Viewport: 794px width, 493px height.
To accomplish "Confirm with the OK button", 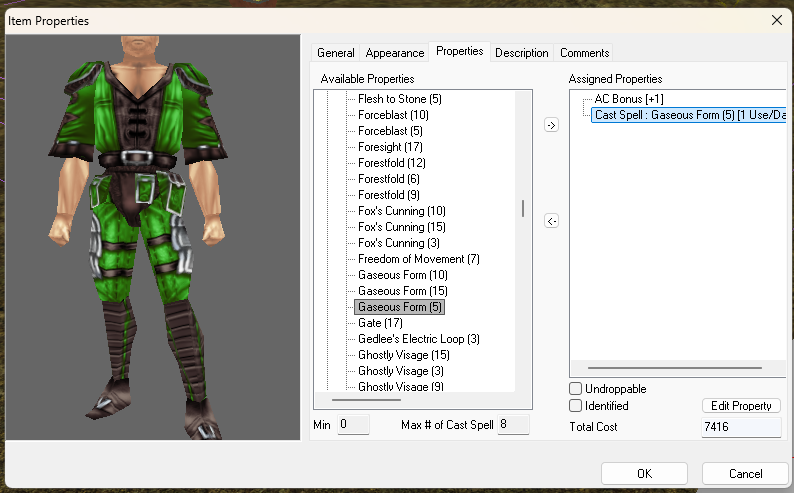I will click(644, 473).
